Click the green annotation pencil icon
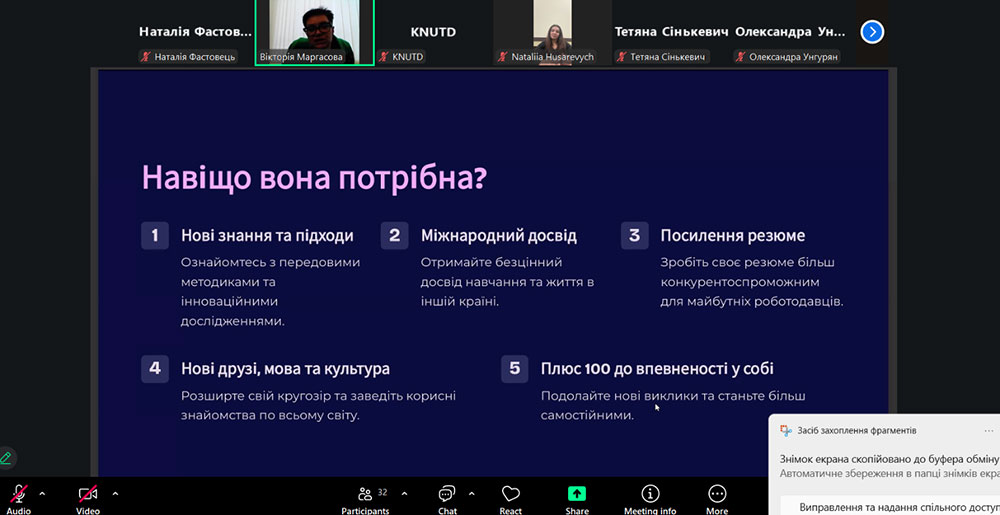Image resolution: width=1000 pixels, height=515 pixels. pyautogui.click(x=6, y=458)
